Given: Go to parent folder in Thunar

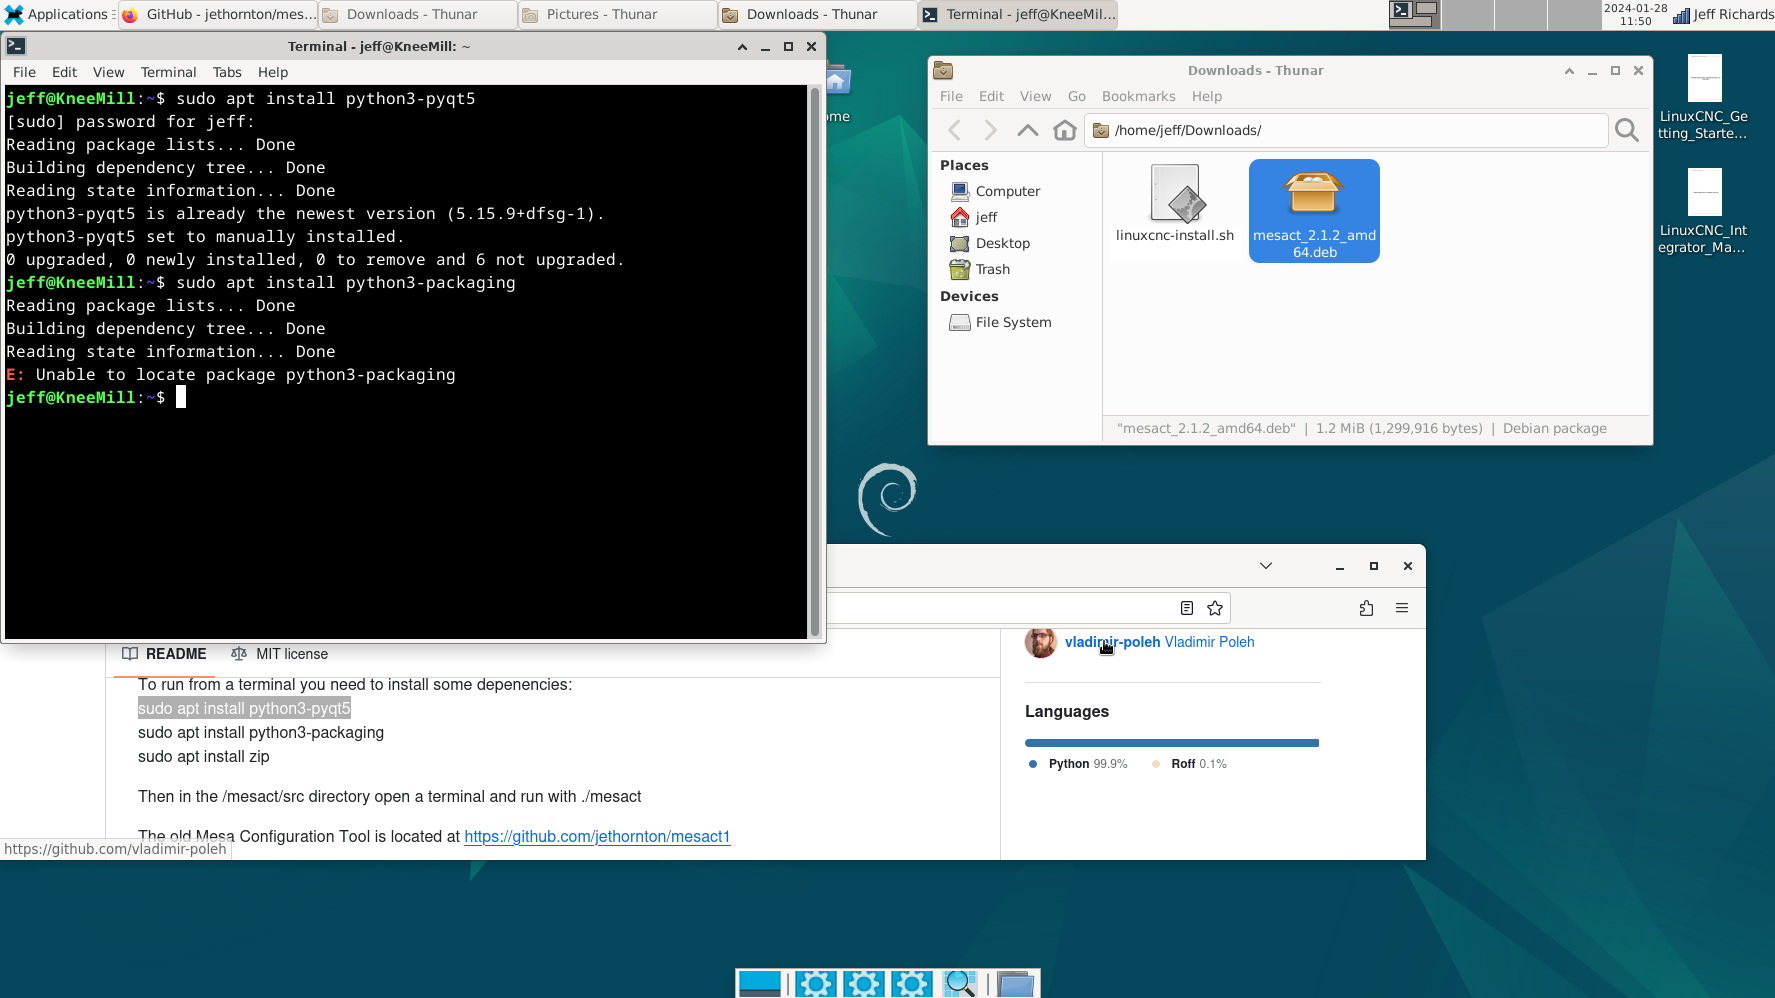Looking at the screenshot, I should coord(1027,130).
